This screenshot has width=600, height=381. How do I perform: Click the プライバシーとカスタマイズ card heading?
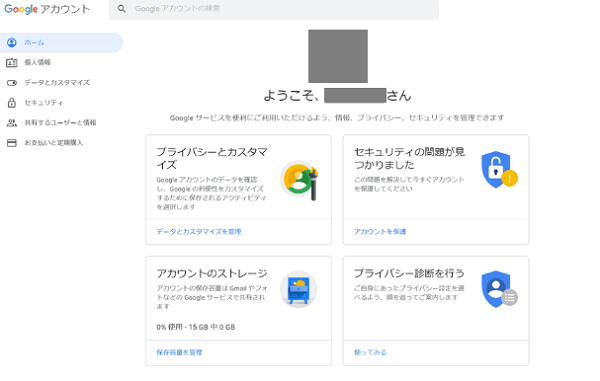212,158
